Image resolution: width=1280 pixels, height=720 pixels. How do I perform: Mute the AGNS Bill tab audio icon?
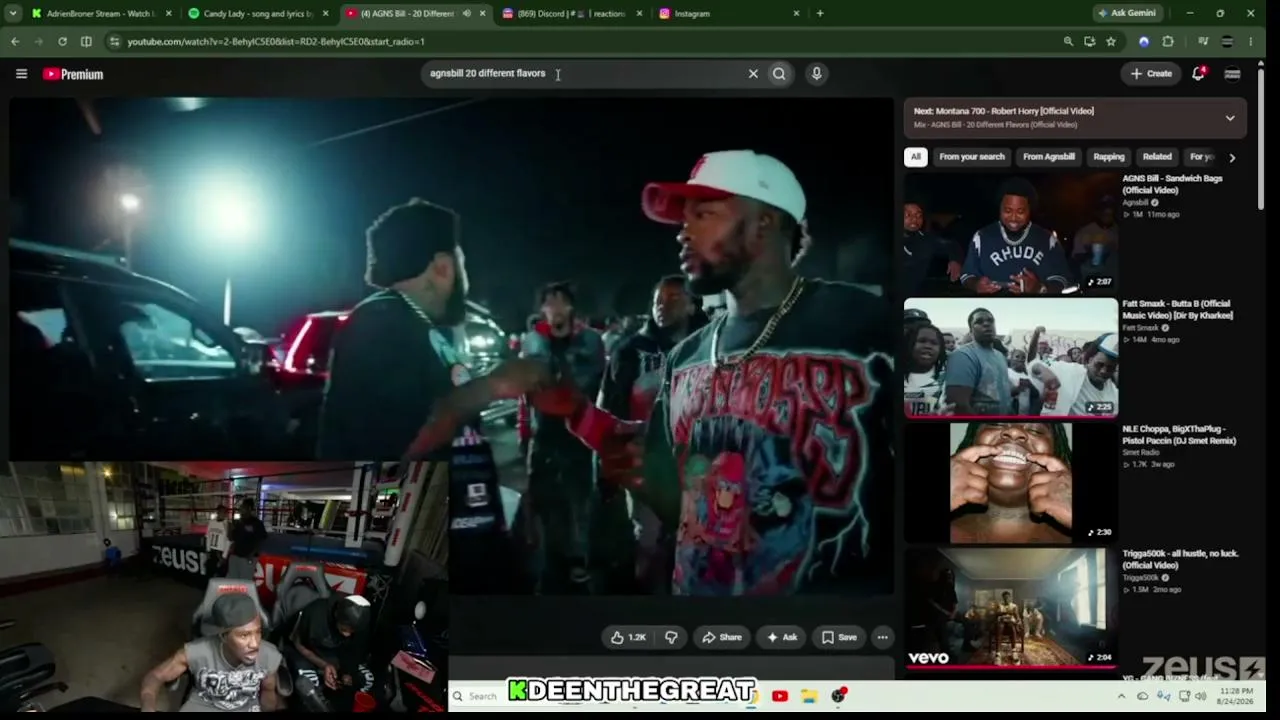tap(466, 13)
